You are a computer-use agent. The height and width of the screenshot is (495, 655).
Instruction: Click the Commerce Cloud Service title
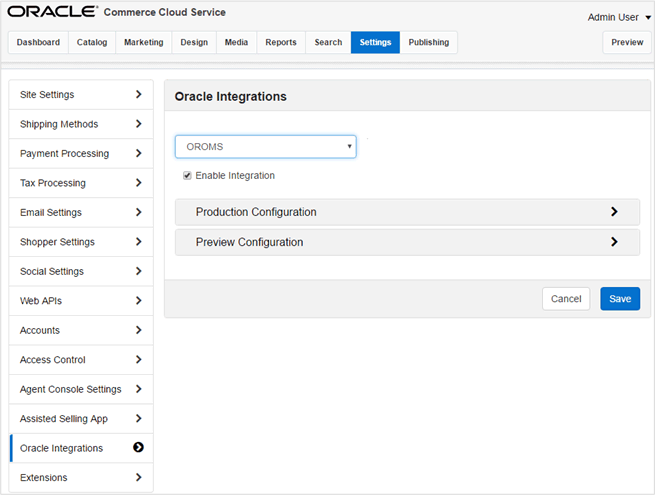[165, 12]
